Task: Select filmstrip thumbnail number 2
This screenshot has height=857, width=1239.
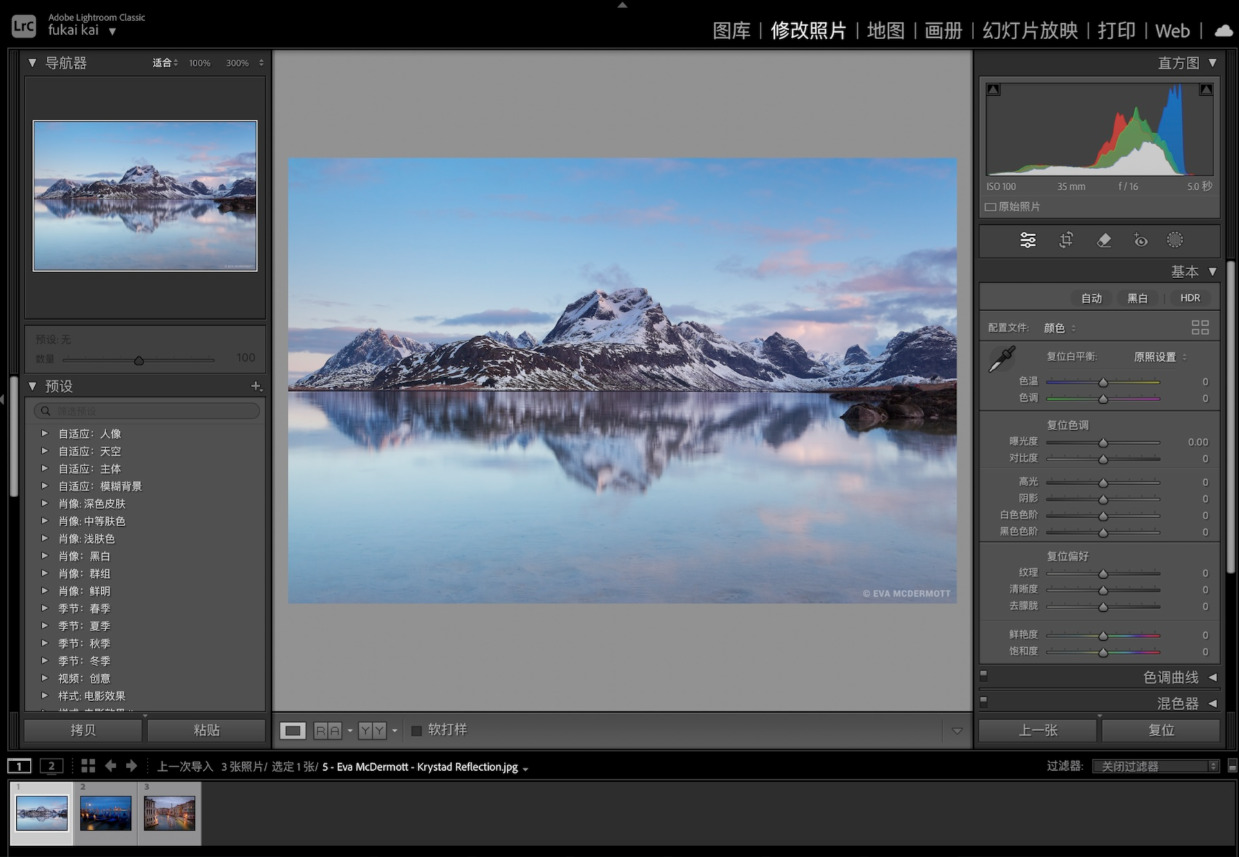Action: [105, 813]
